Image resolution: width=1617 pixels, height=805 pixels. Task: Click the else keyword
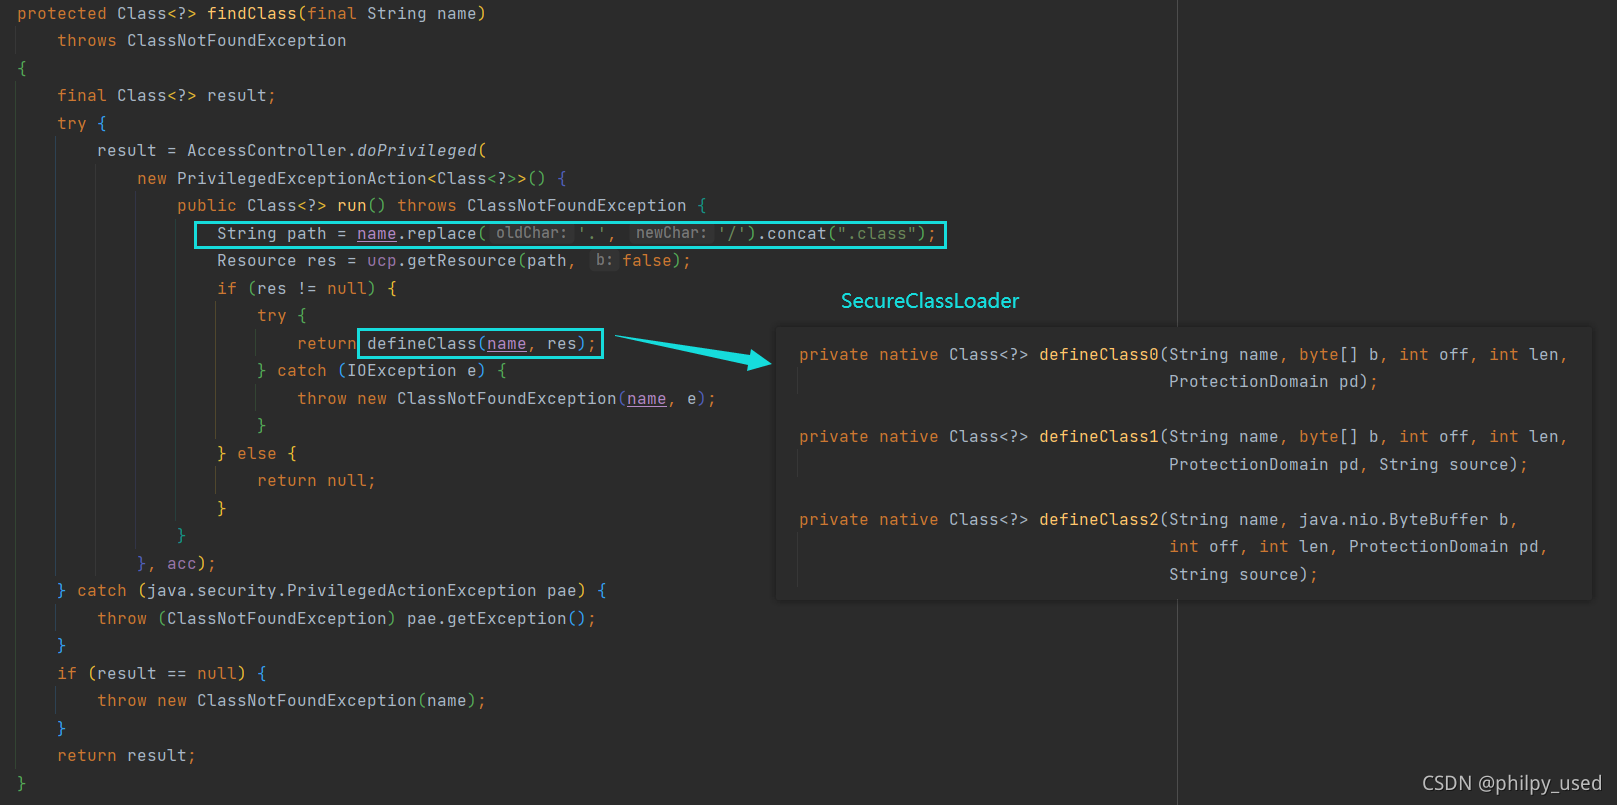256,453
